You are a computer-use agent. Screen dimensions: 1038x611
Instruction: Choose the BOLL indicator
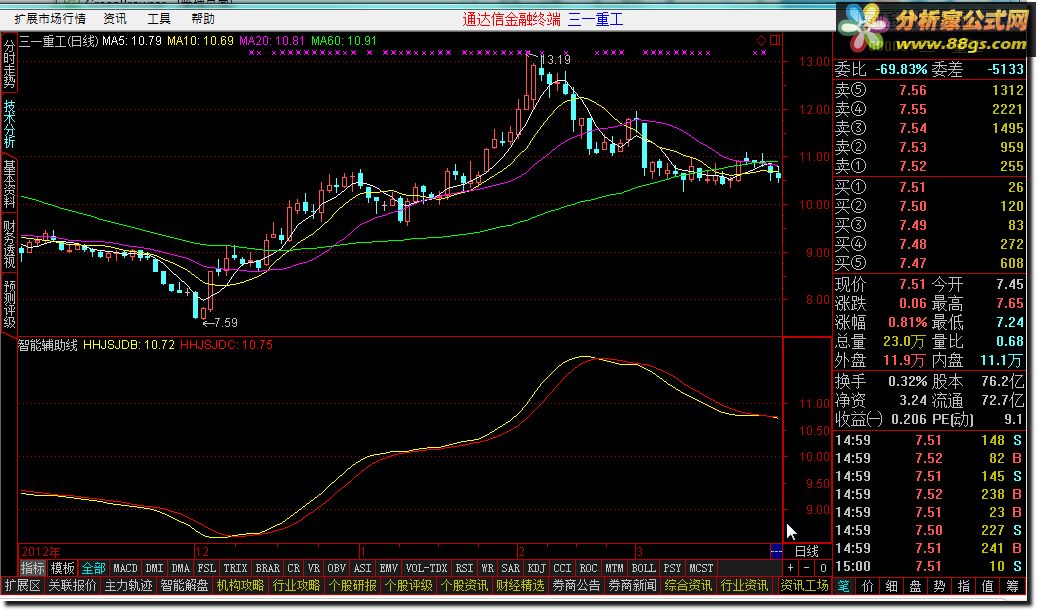click(643, 568)
